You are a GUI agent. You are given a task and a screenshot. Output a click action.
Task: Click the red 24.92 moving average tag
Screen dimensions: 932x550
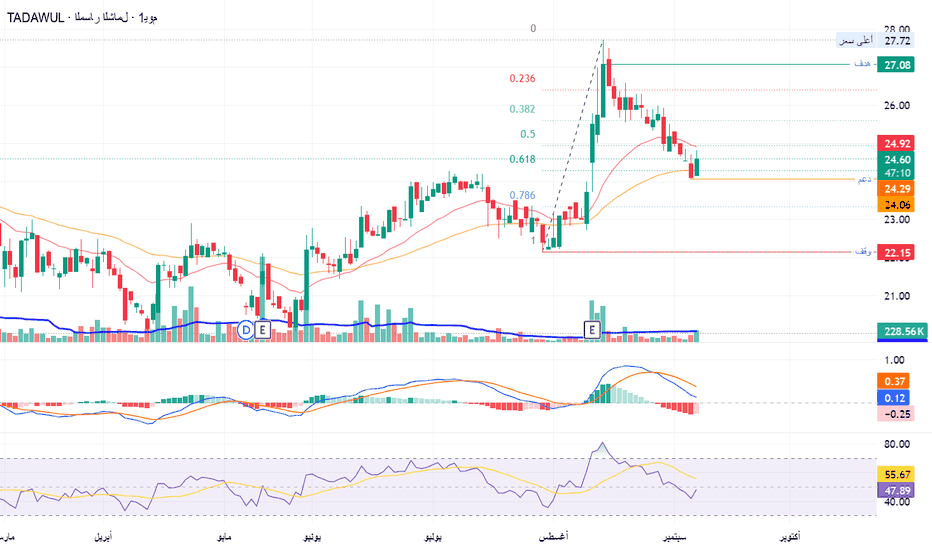pyautogui.click(x=896, y=143)
